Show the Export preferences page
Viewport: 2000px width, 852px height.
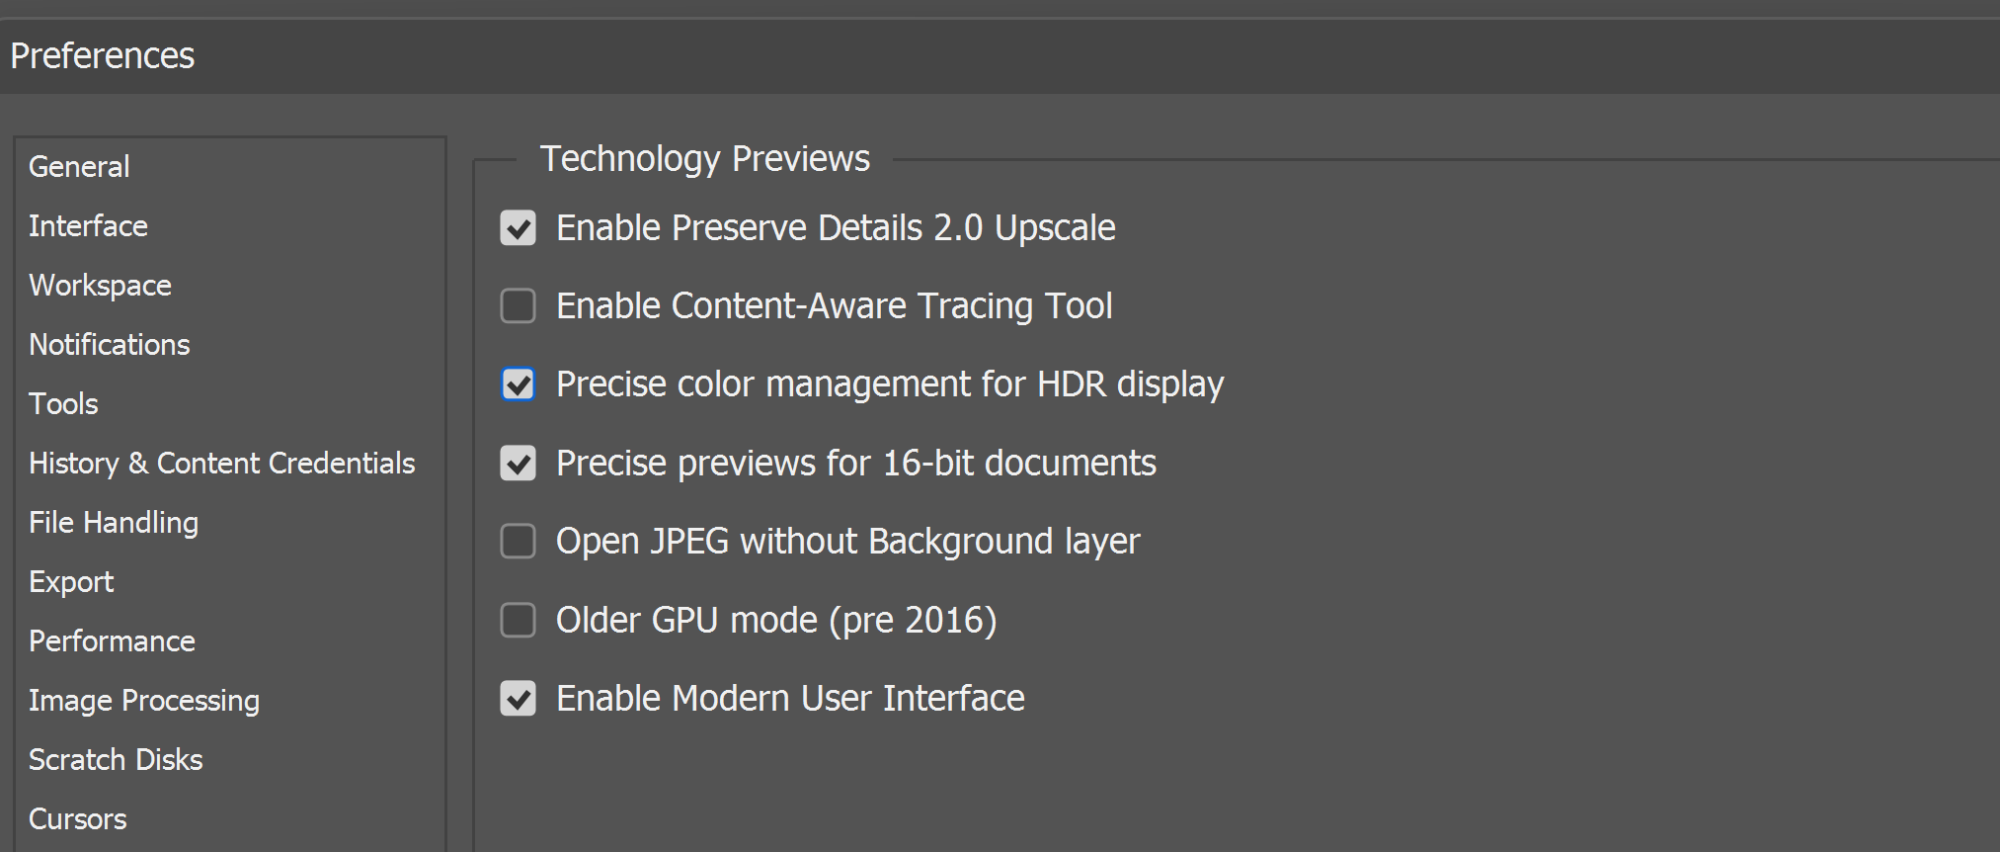71,582
